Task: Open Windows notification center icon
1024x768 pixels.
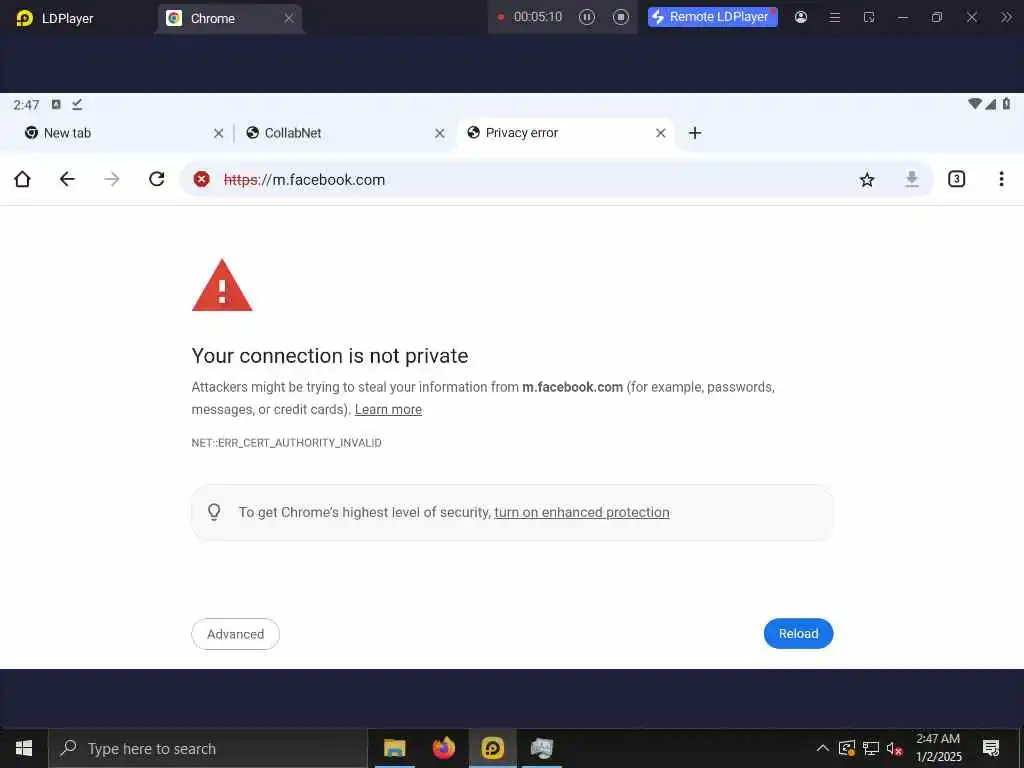Action: tap(991, 748)
